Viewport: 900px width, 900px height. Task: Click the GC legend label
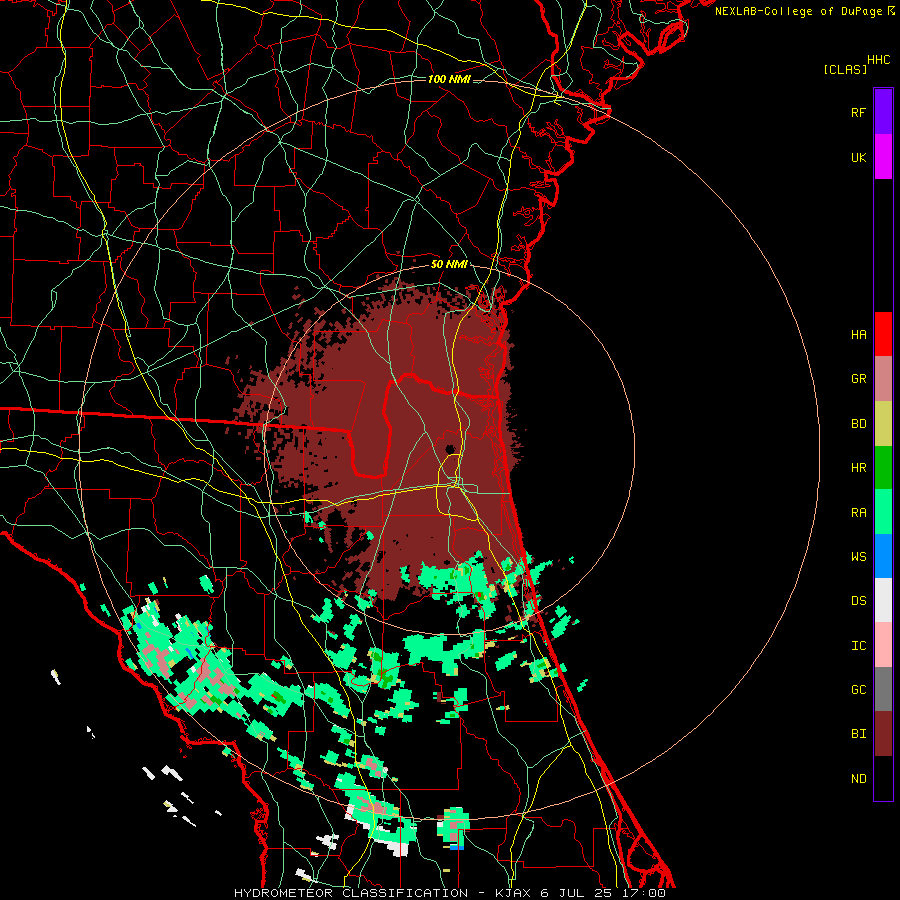858,690
